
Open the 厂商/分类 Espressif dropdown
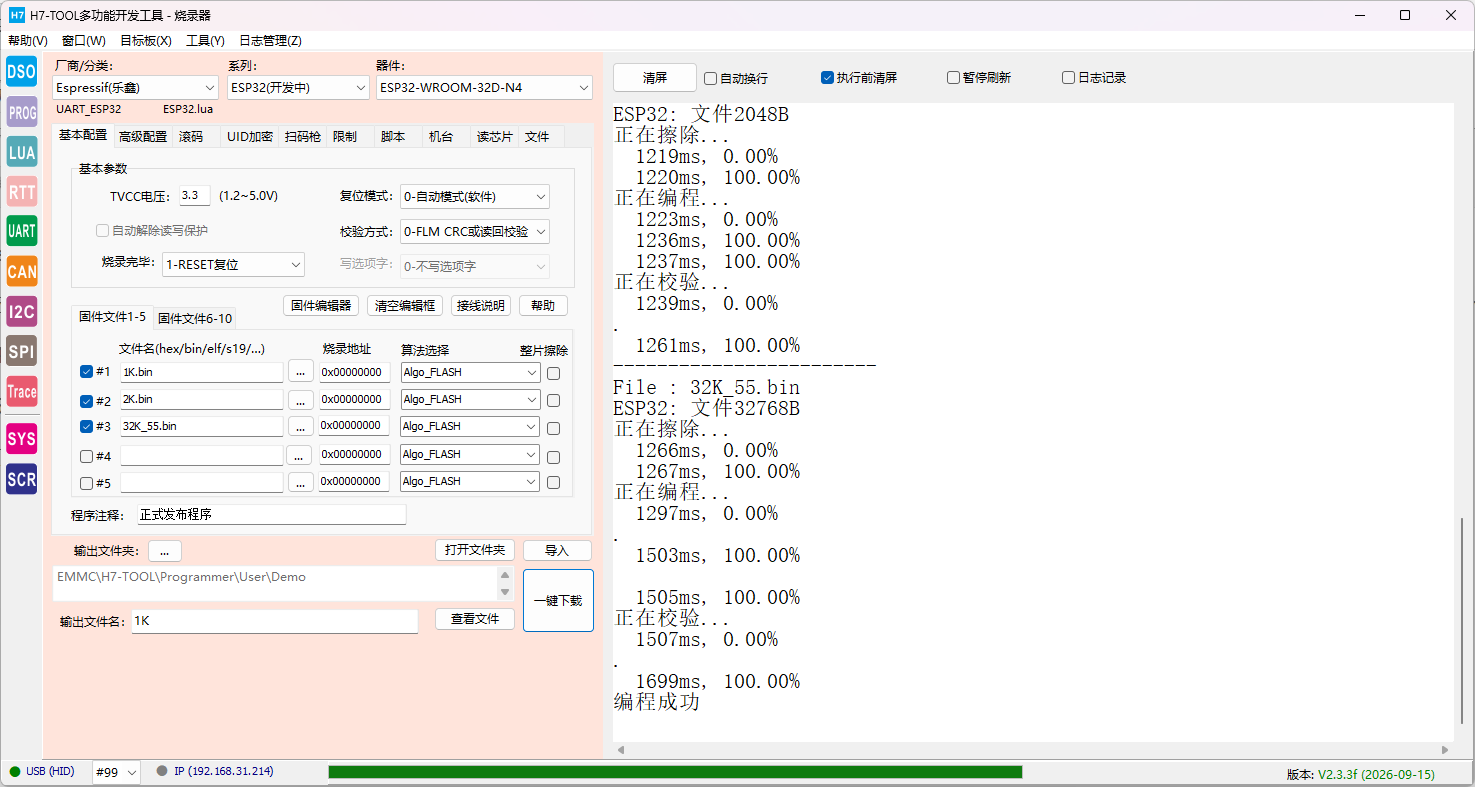click(135, 88)
